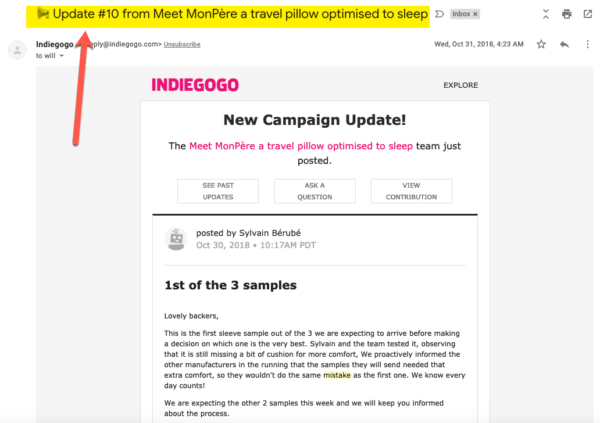The width and height of the screenshot is (600, 423).
Task: Click the Inbox label tag
Action: [461, 14]
